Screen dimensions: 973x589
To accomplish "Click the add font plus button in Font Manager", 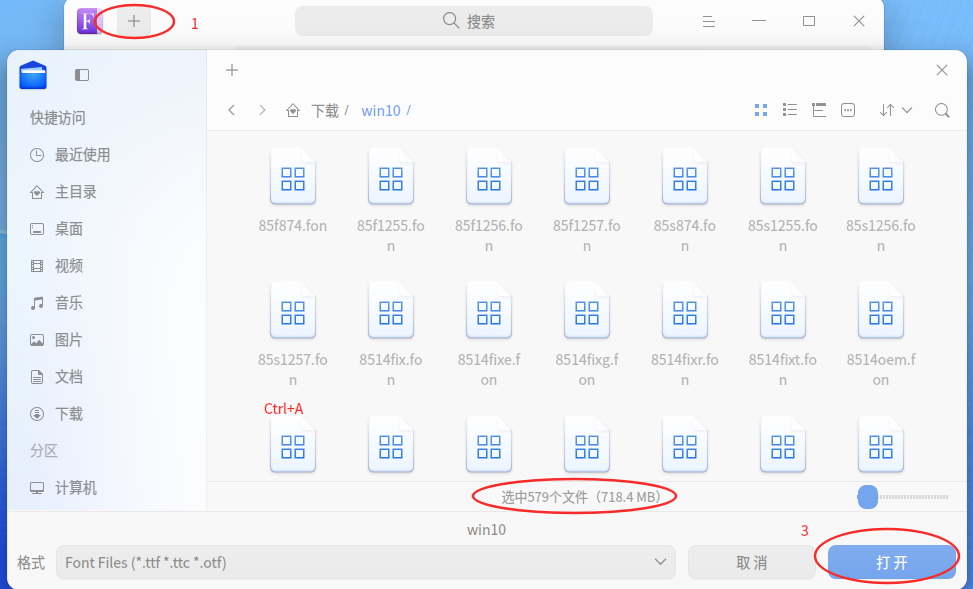I will [133, 22].
